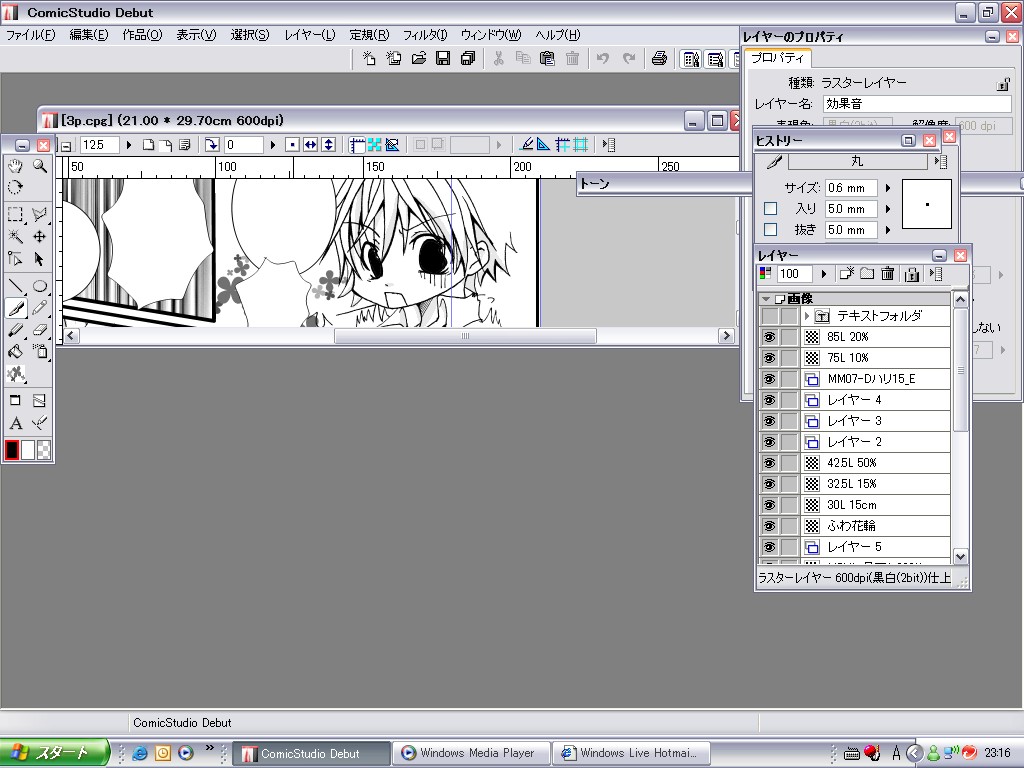Hide the レイヤー 4 layer
The height and width of the screenshot is (768, 1024).
pyautogui.click(x=769, y=400)
